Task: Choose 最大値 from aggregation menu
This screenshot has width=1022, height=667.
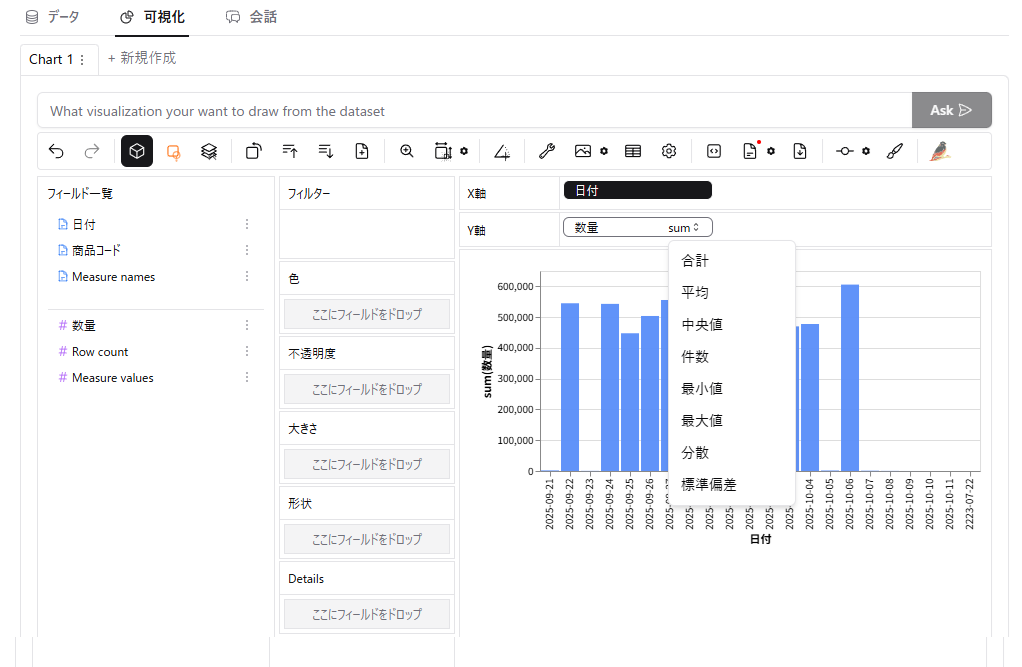Action: coord(732,421)
